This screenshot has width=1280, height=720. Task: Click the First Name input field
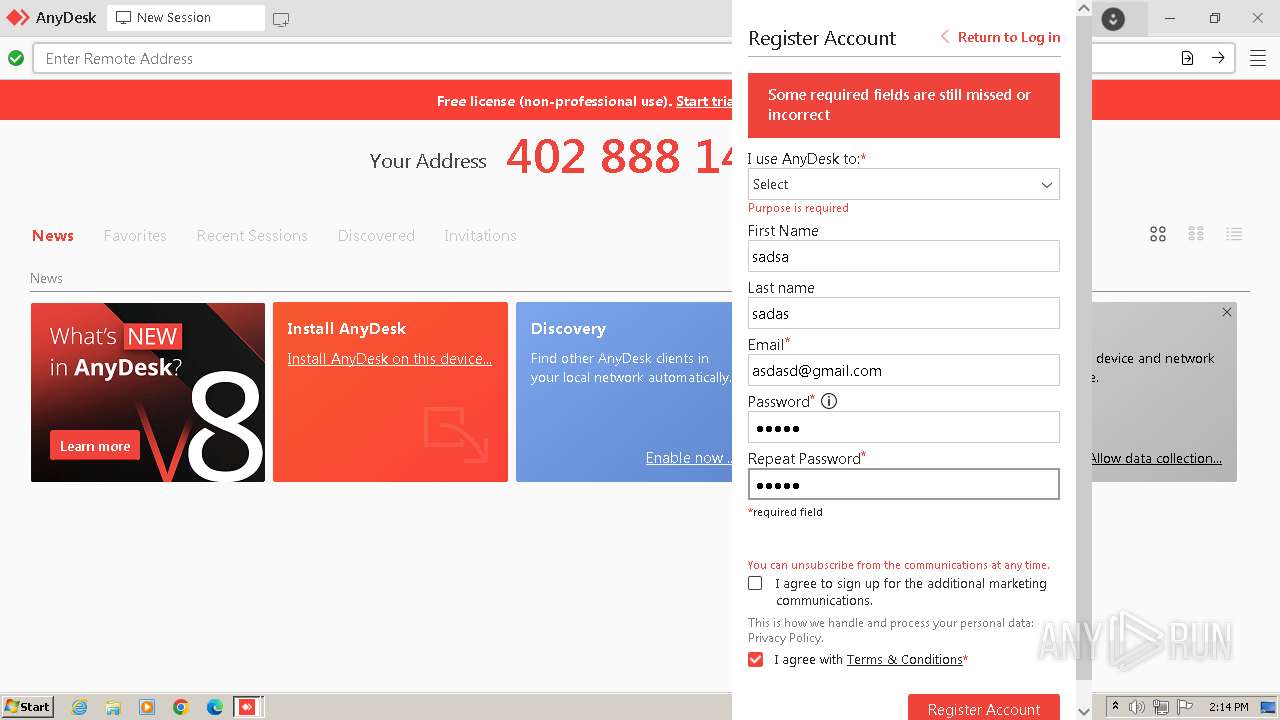point(903,256)
